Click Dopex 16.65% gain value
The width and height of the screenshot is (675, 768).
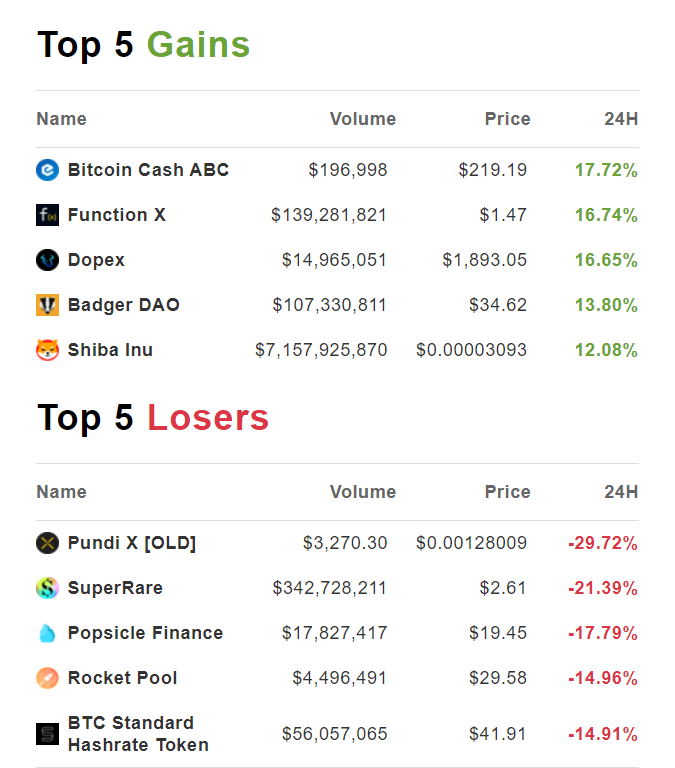point(606,260)
